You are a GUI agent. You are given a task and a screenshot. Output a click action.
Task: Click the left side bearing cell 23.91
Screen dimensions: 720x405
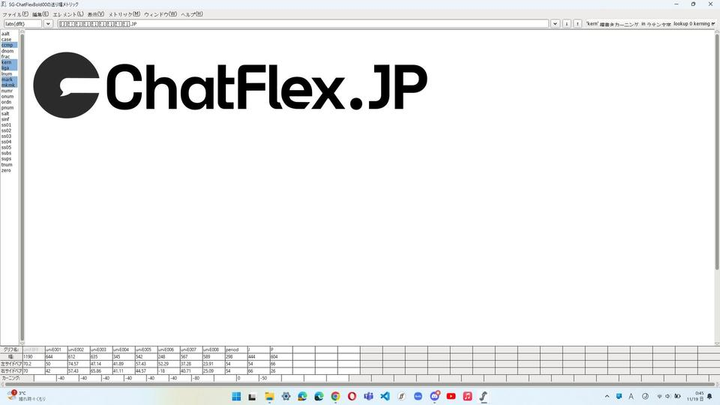point(214,364)
